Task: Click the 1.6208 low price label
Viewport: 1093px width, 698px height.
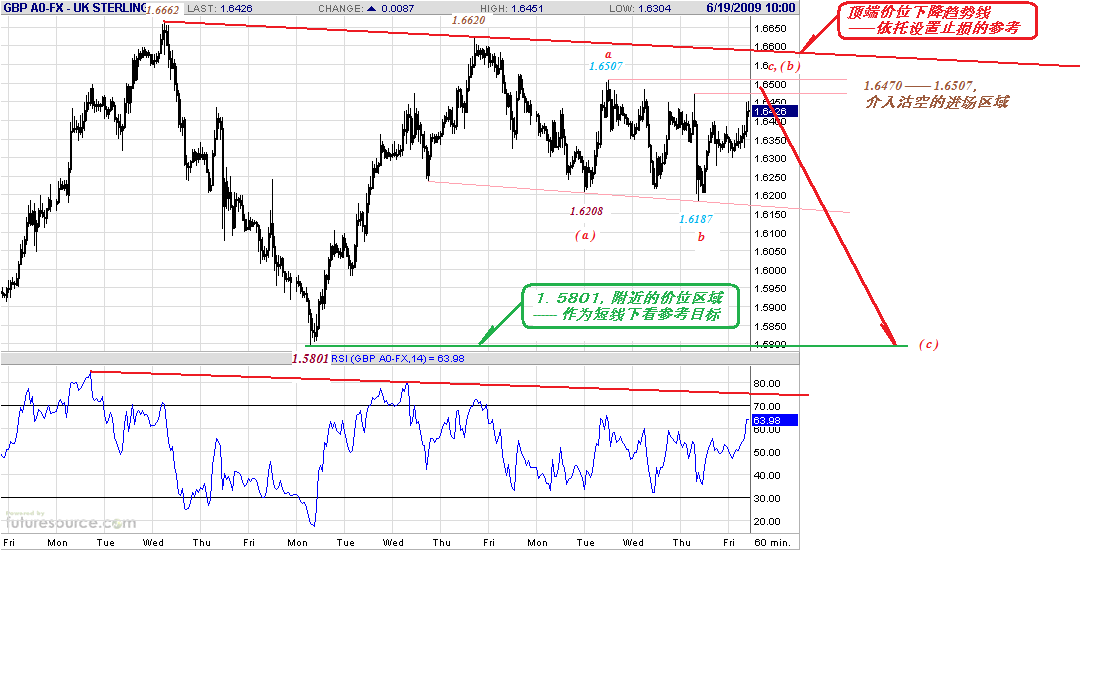Action: pos(586,211)
